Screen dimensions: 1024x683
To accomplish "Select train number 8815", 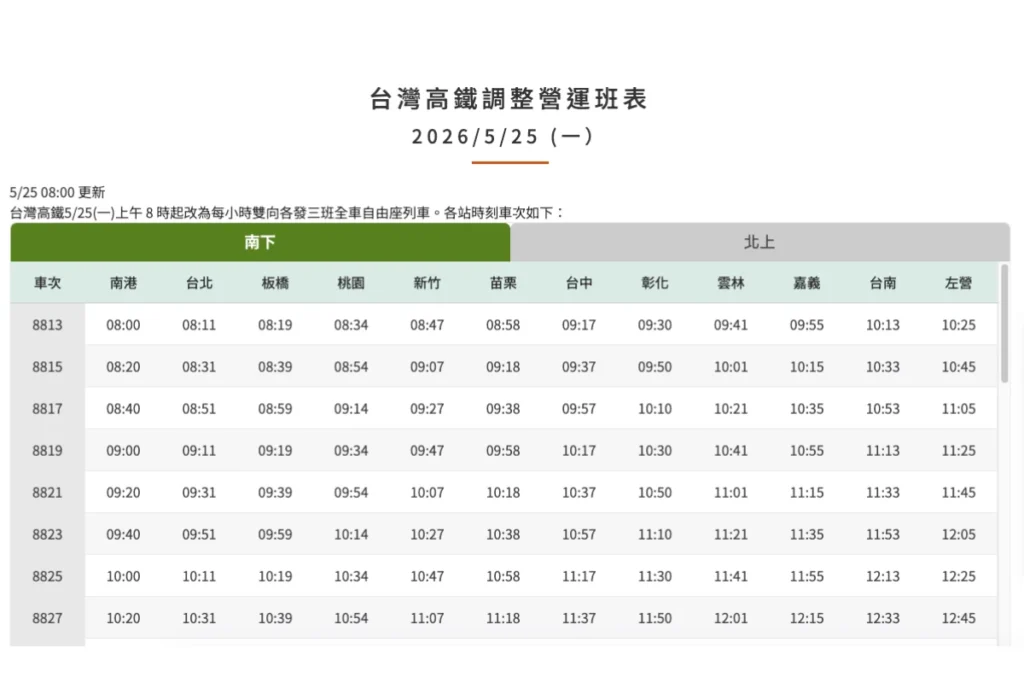I will (48, 367).
